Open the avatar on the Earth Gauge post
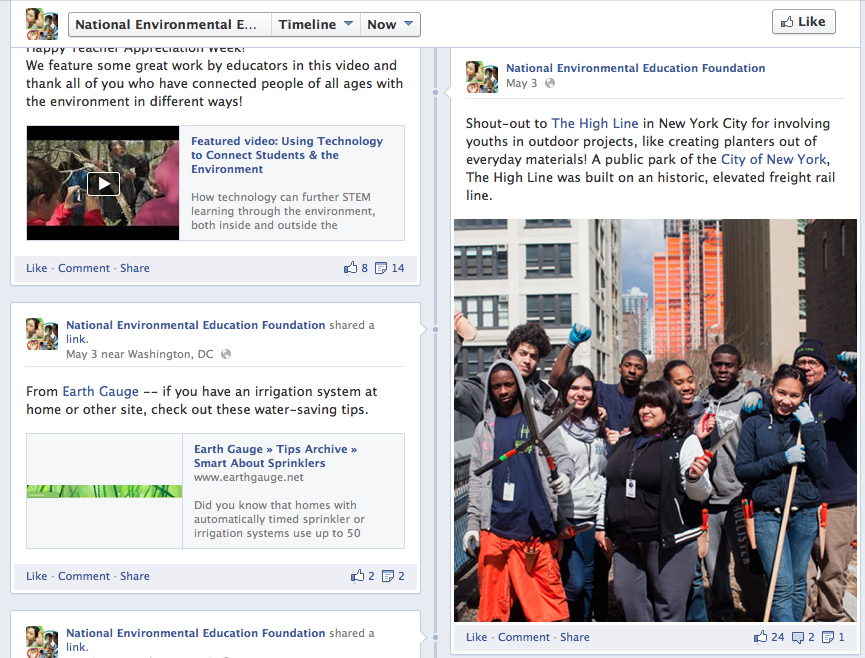 (x=42, y=334)
